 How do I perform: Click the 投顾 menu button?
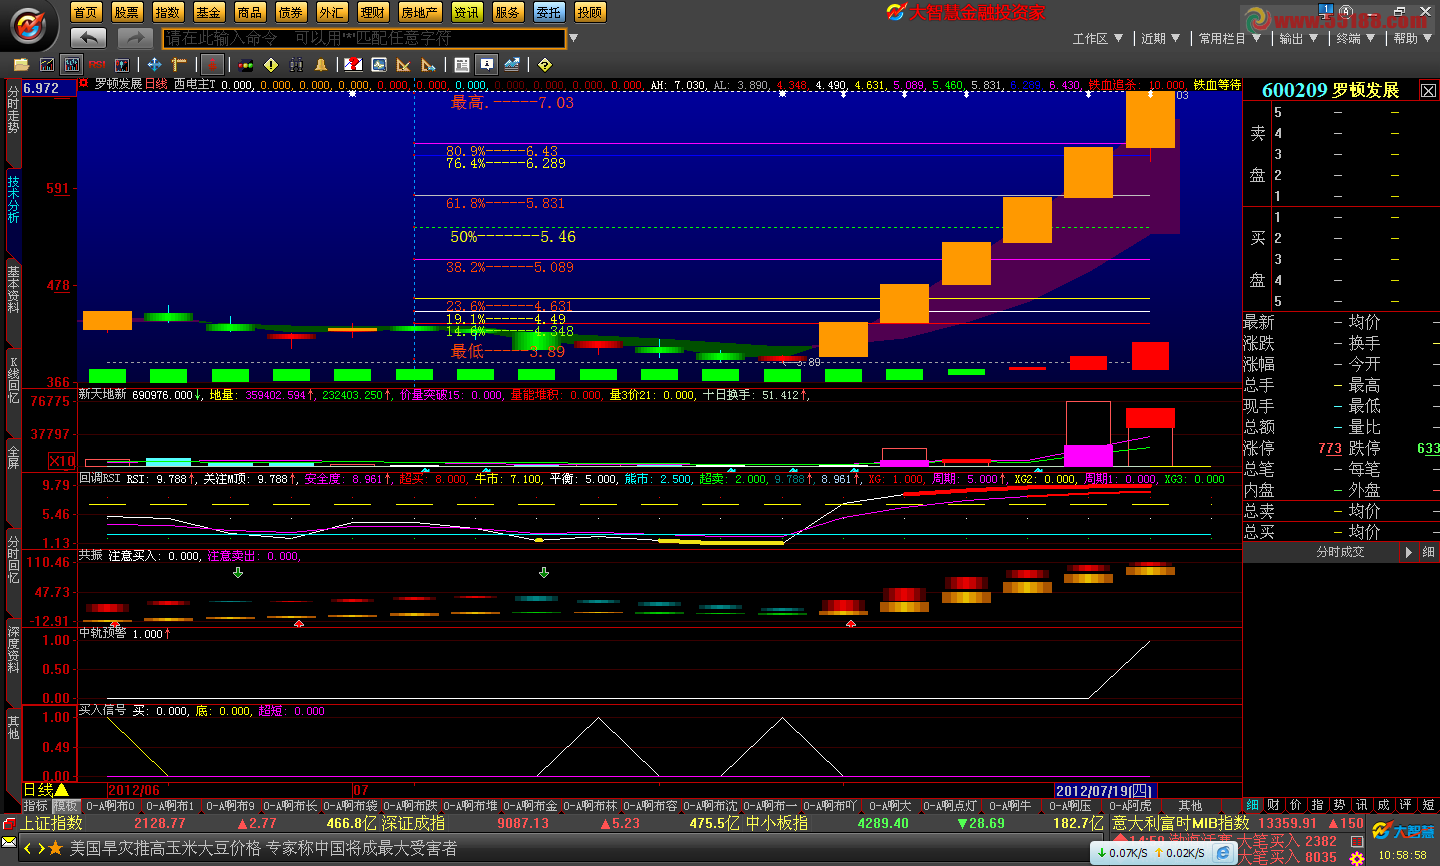590,12
